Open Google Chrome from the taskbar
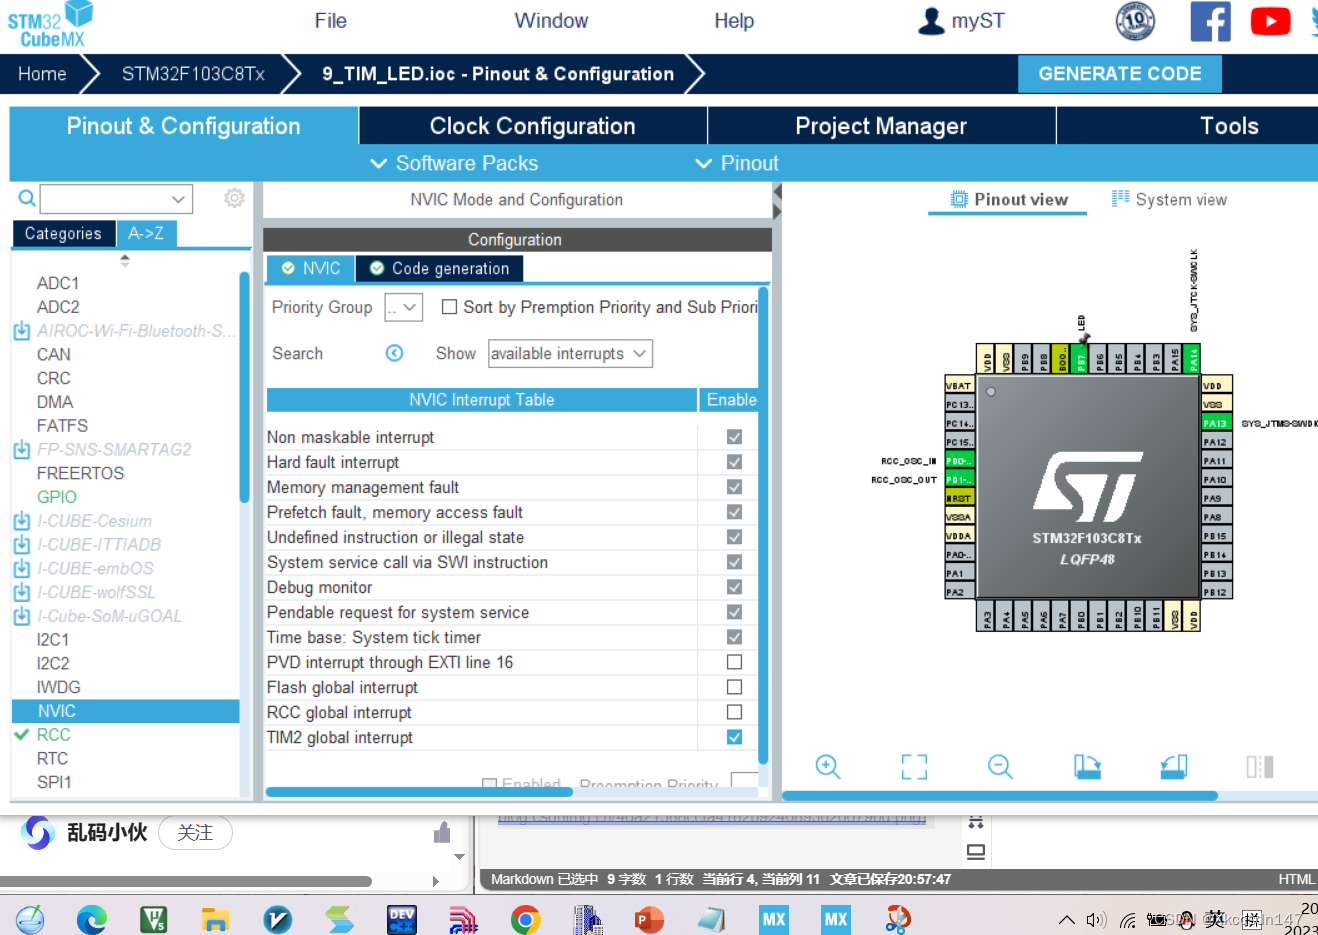This screenshot has height=935, width=1318. point(525,919)
